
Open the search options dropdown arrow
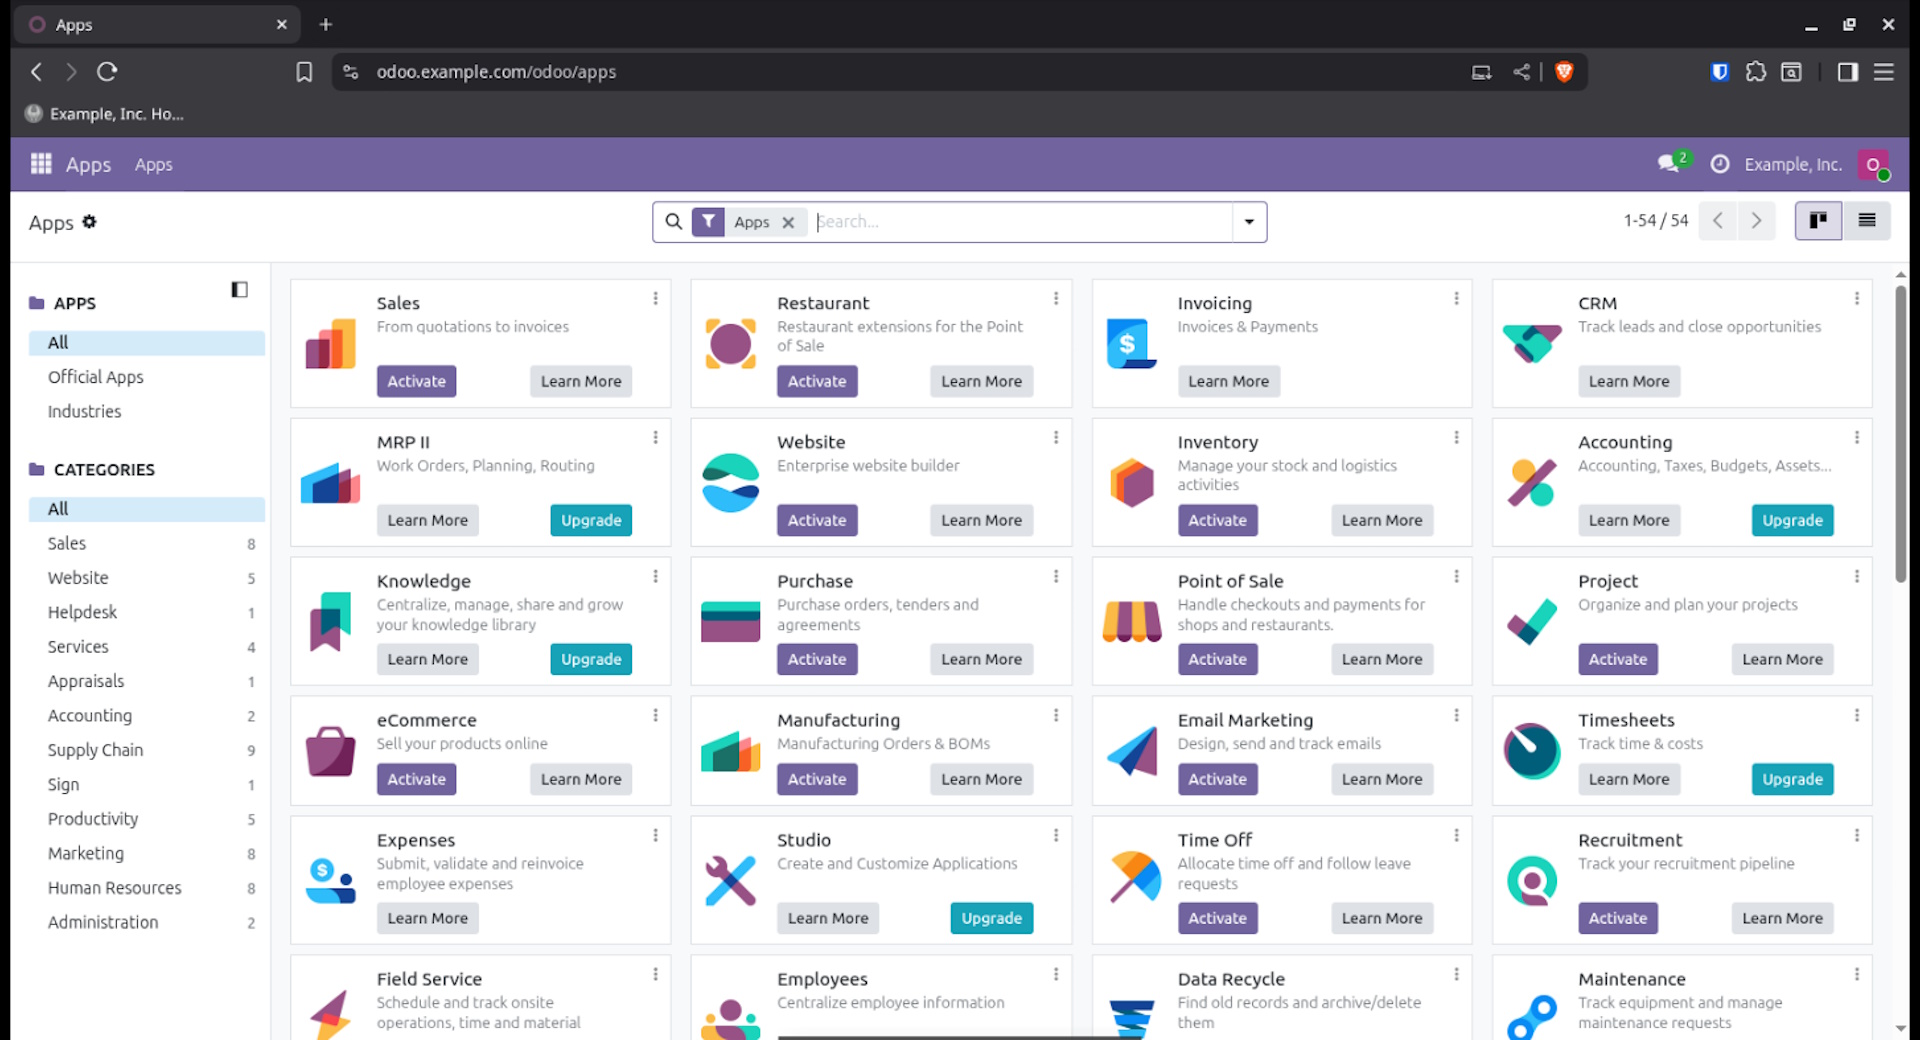(1248, 221)
